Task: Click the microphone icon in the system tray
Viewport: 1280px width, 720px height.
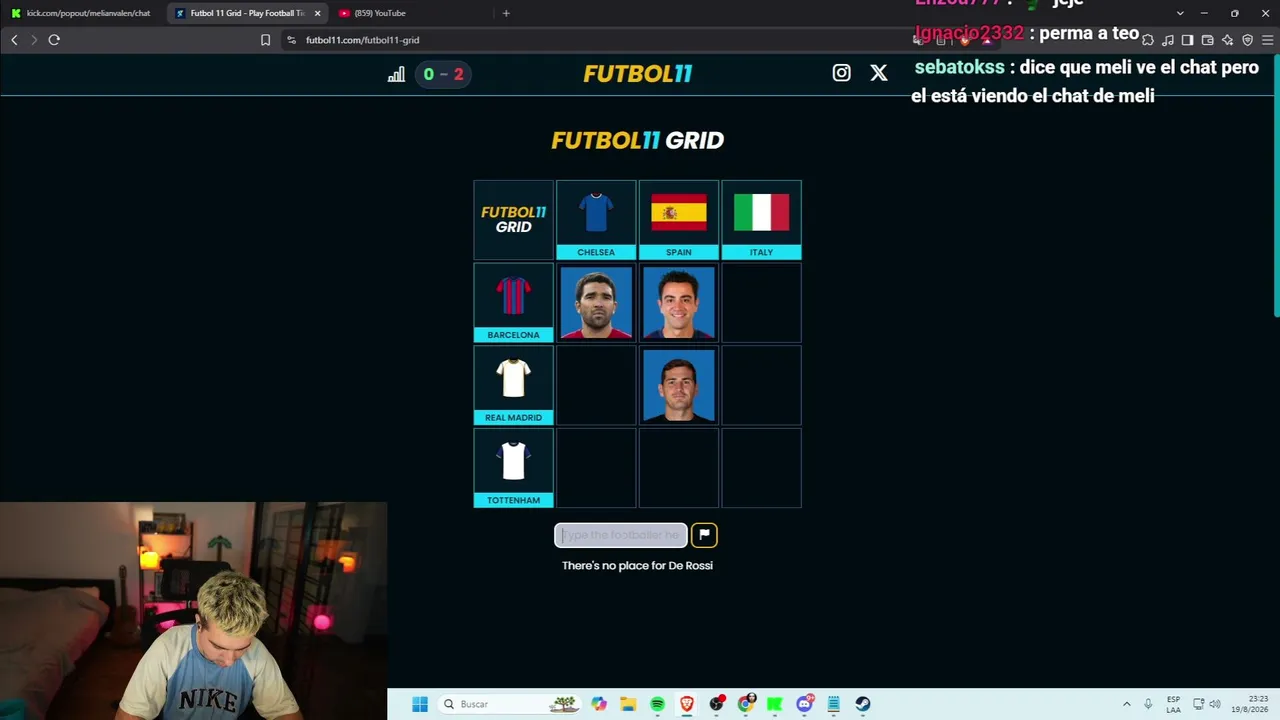Action: tap(1148, 704)
